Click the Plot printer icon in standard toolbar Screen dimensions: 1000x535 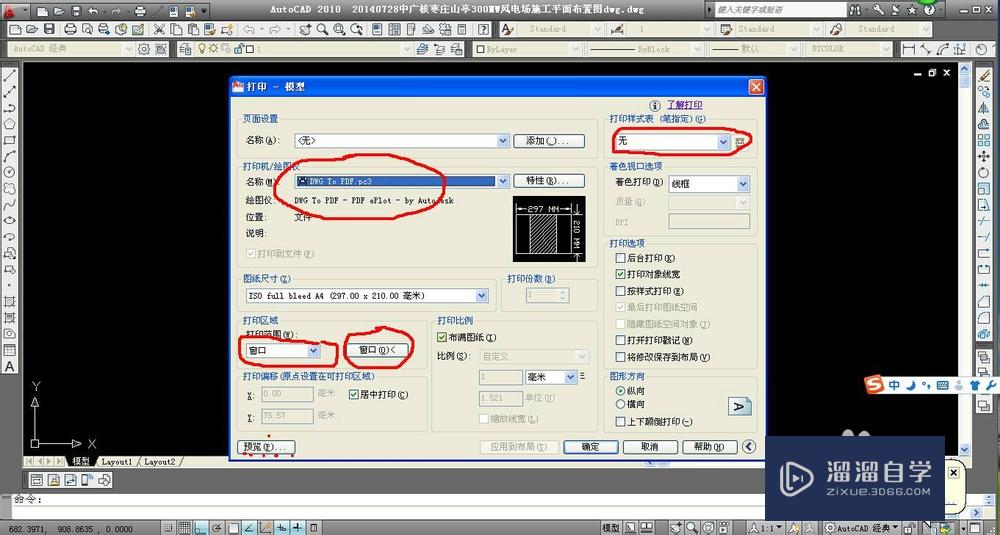[71, 29]
